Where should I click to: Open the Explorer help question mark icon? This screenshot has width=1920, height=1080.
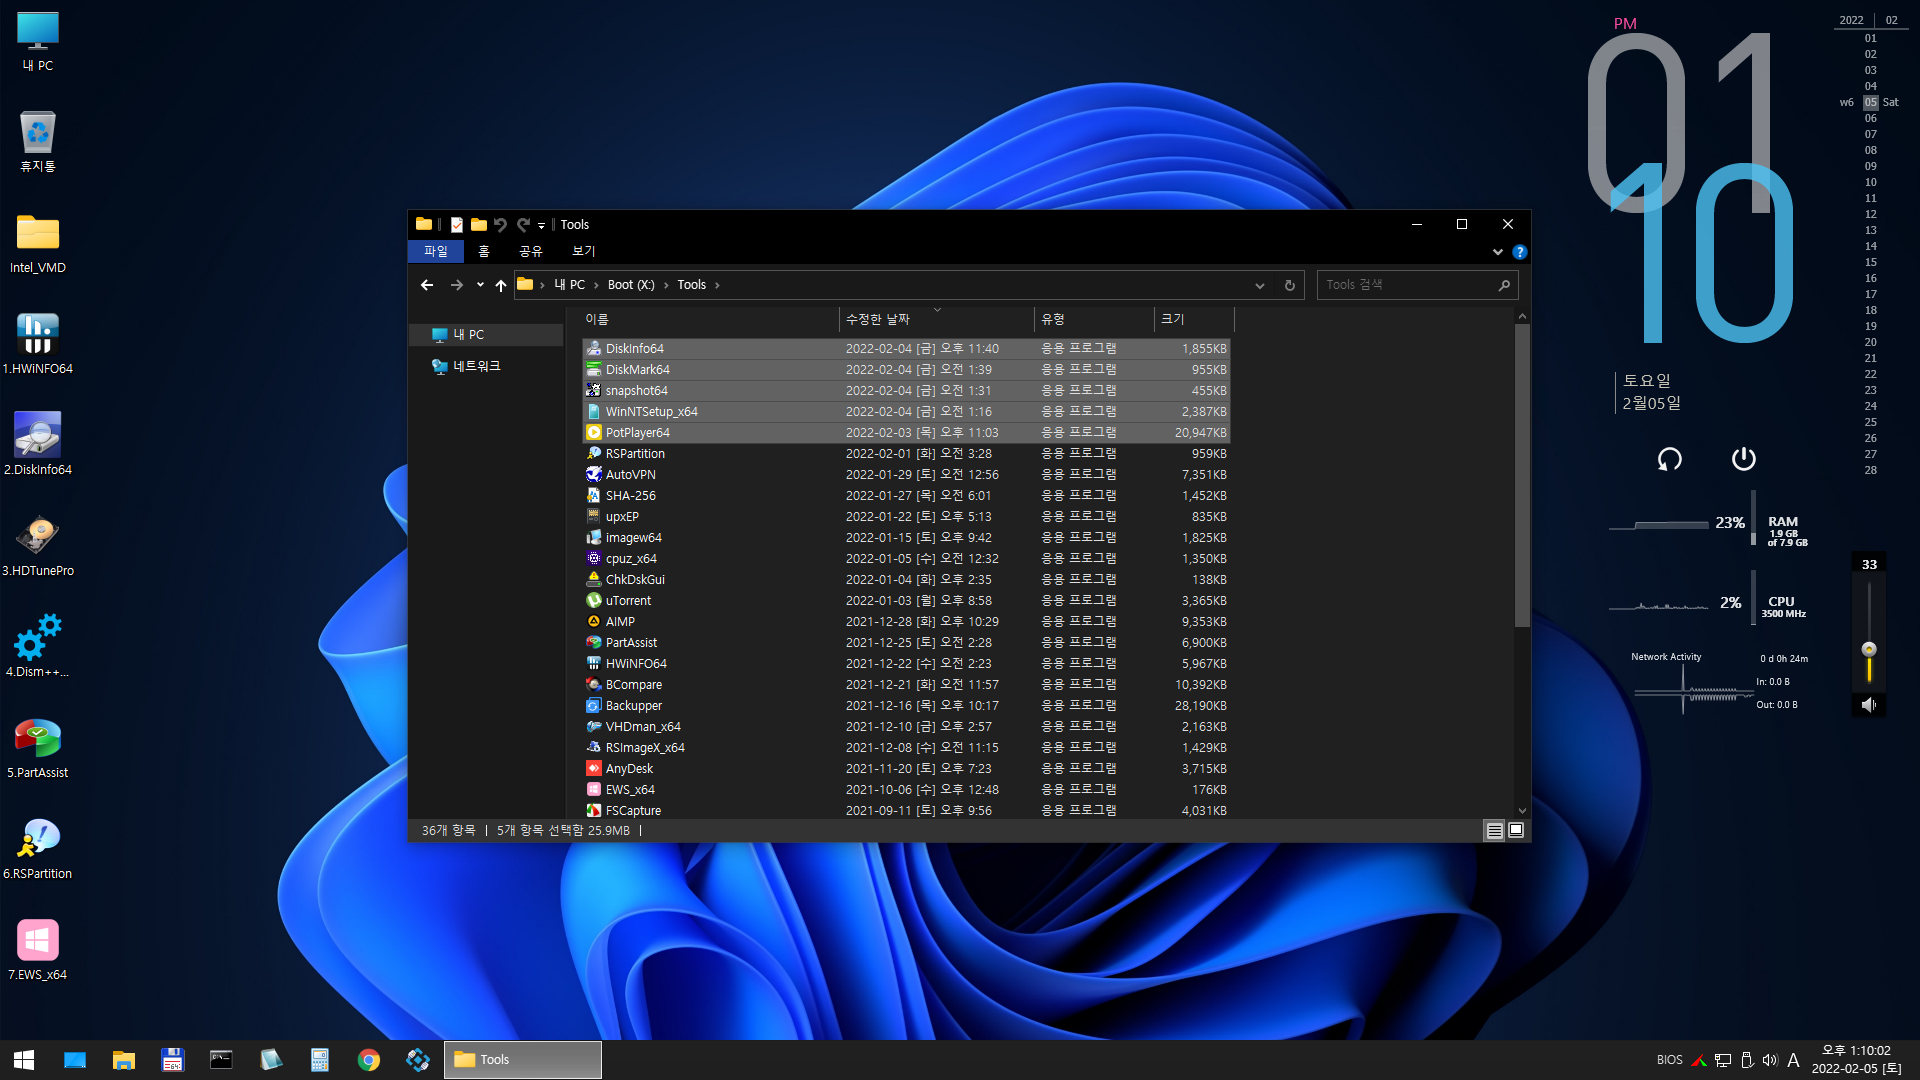(x=1519, y=252)
